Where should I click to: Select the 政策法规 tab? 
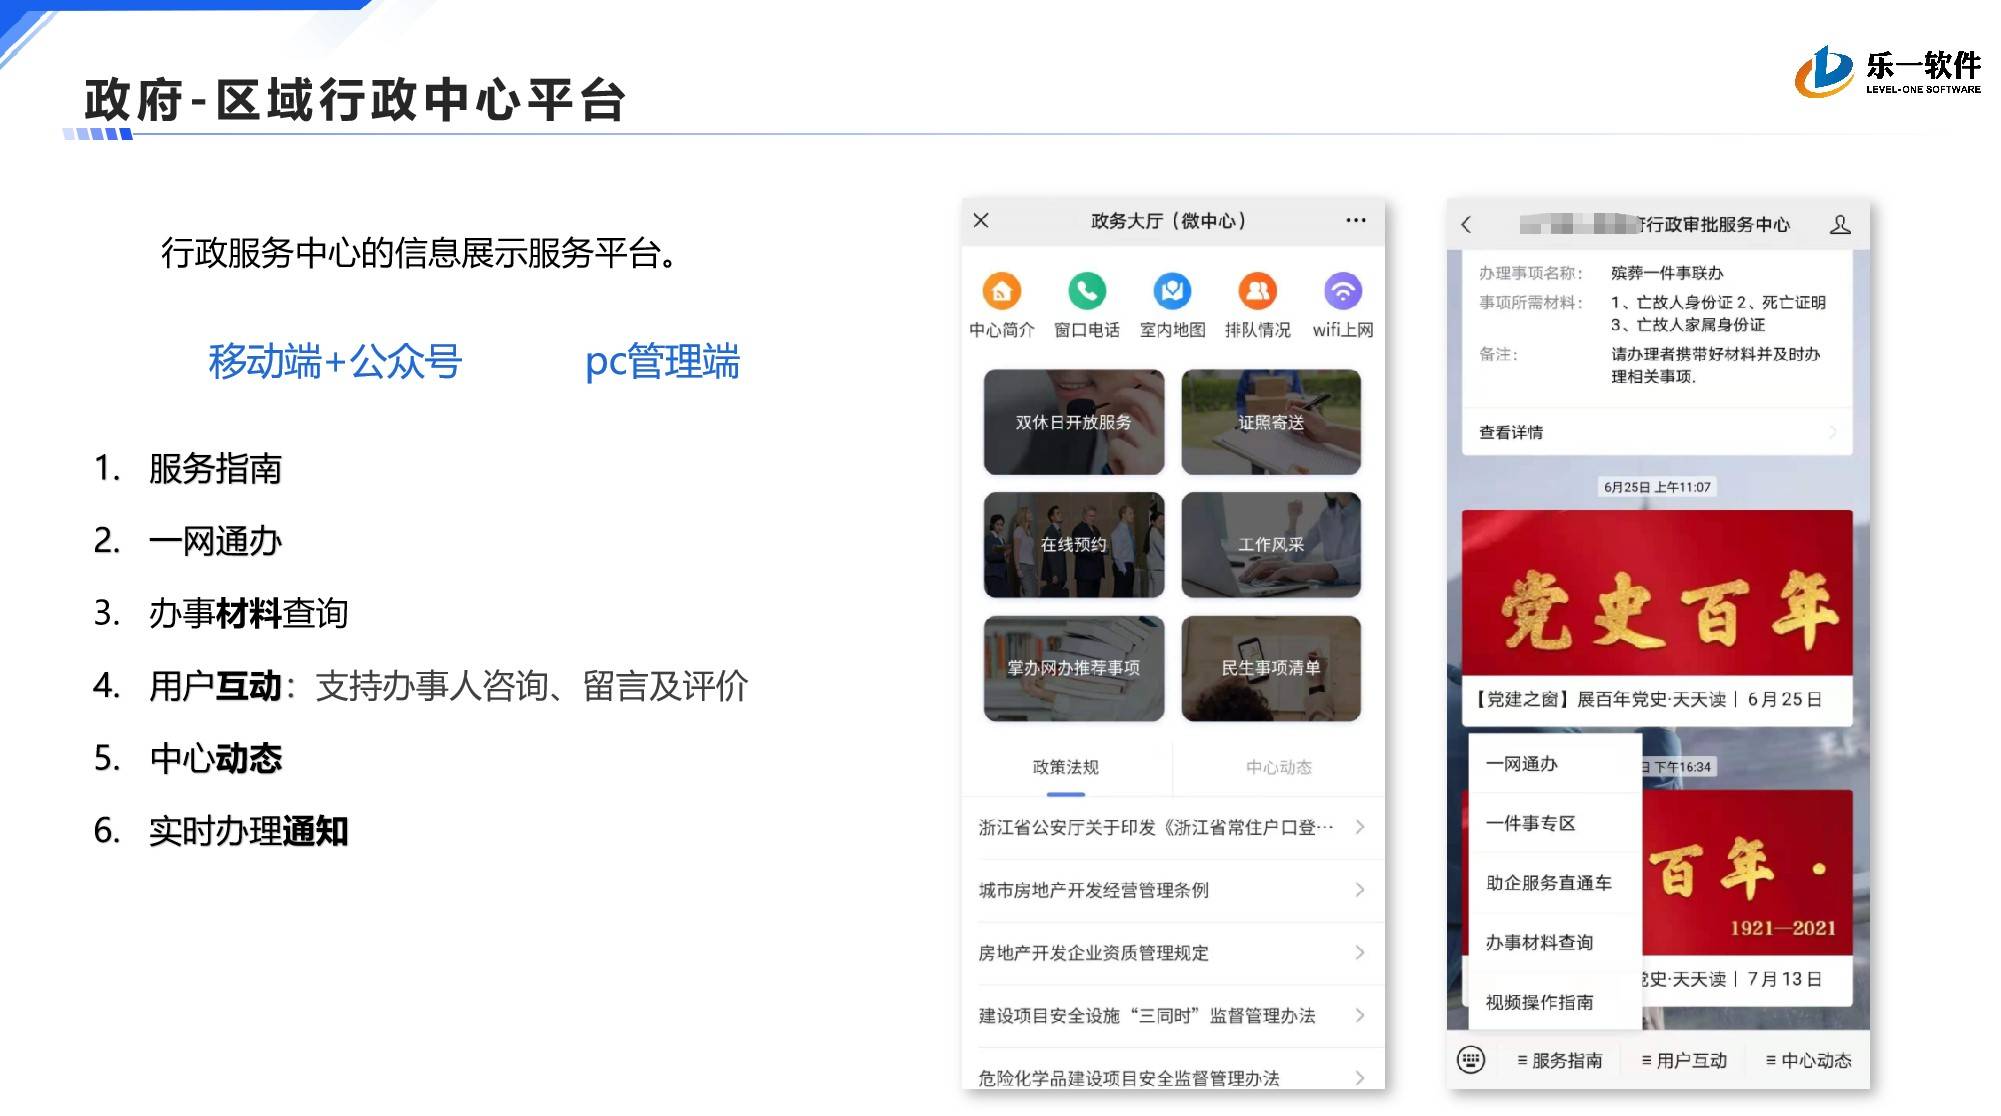1065,767
